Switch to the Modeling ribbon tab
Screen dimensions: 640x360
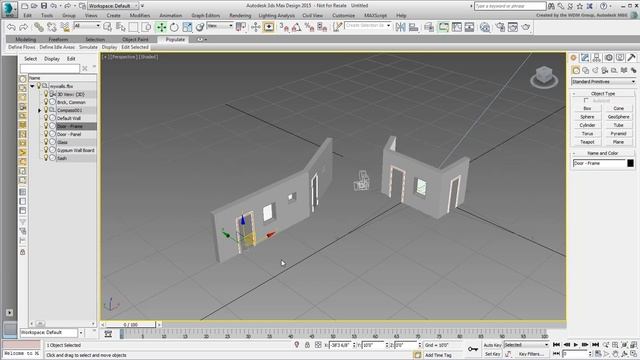tap(26, 39)
